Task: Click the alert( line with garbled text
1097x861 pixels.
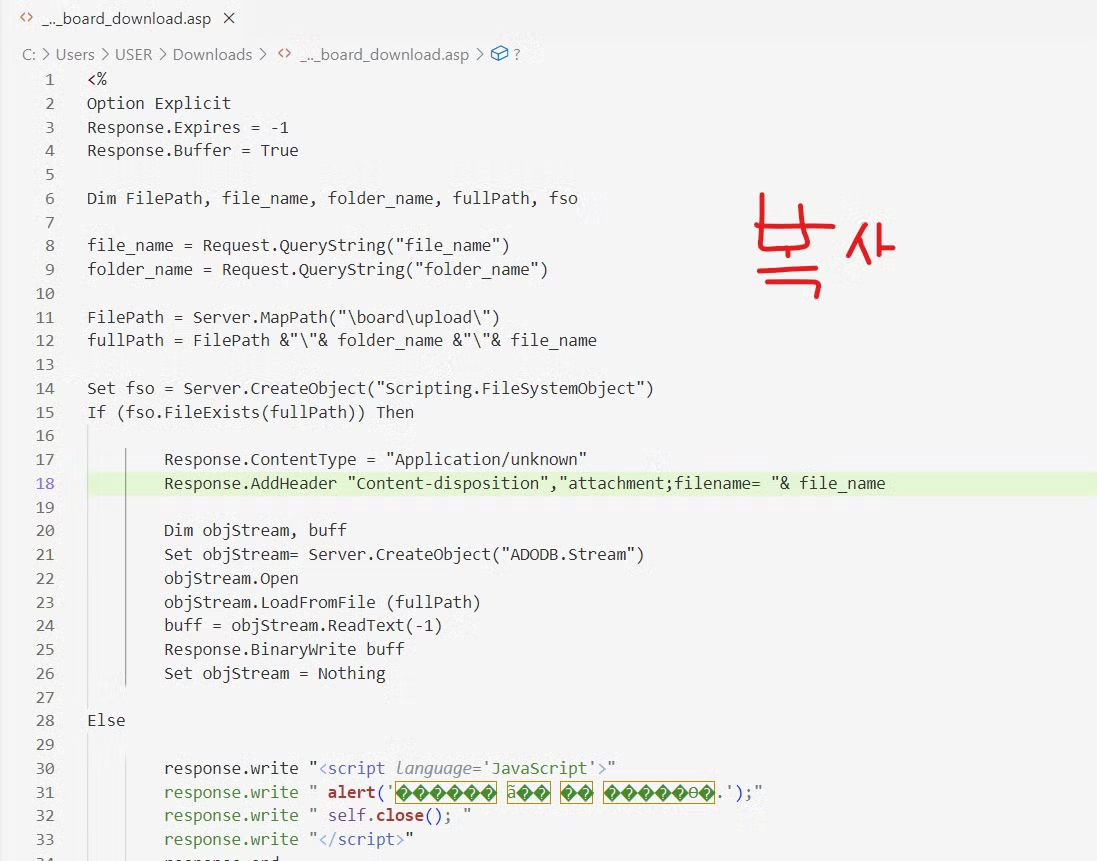Action: point(463,792)
